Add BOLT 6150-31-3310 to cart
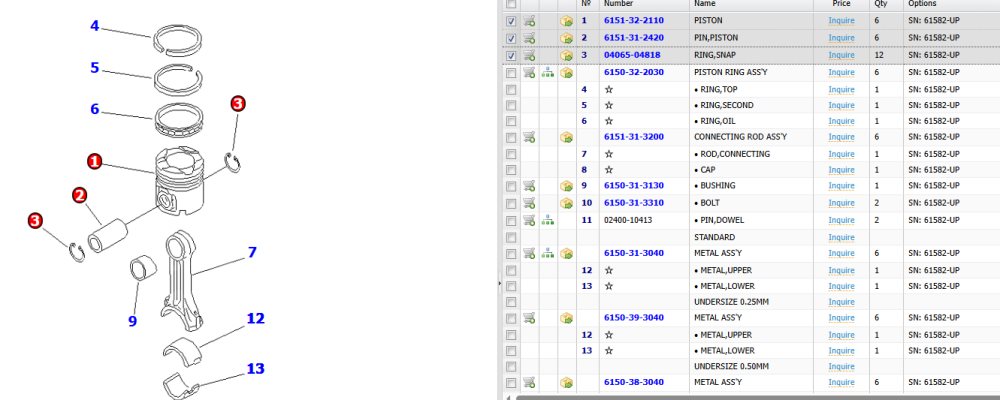The image size is (1000, 400). coord(529,203)
